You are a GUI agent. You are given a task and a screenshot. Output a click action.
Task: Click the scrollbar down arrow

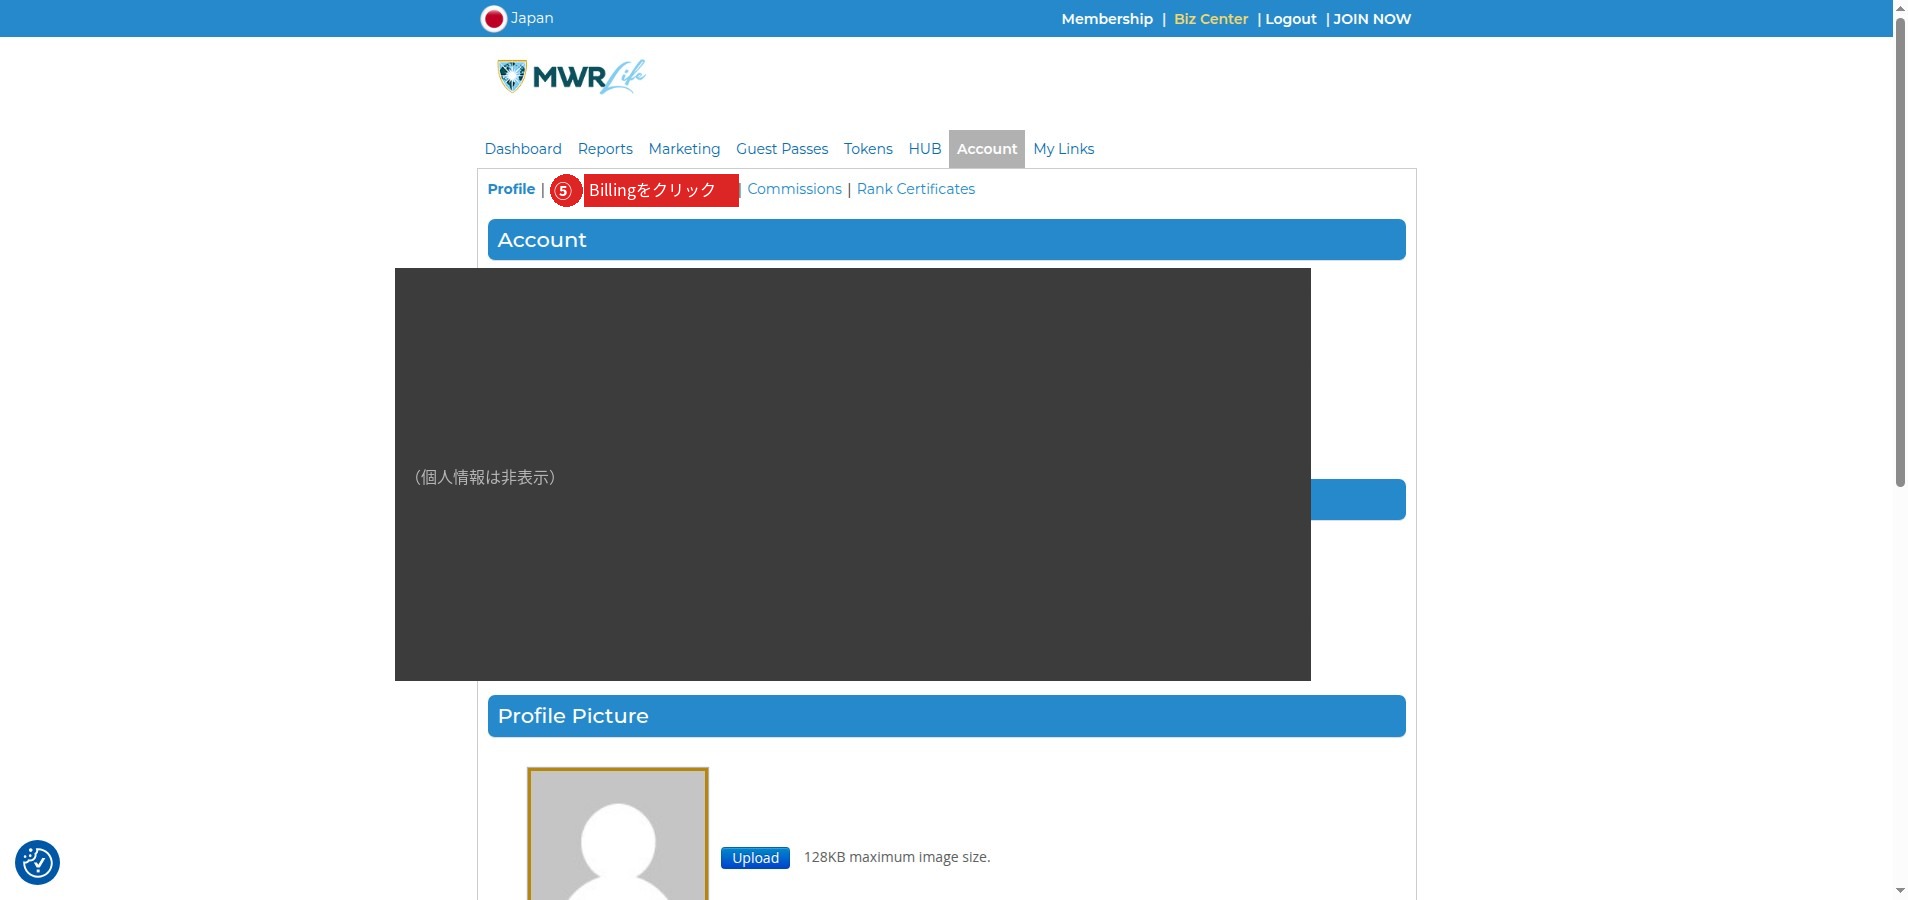click(1900, 891)
